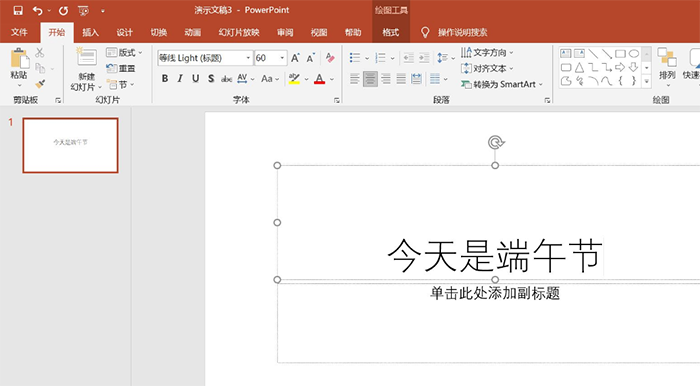Apply bullet list formatting
This screenshot has width=700, height=386.
click(x=355, y=58)
